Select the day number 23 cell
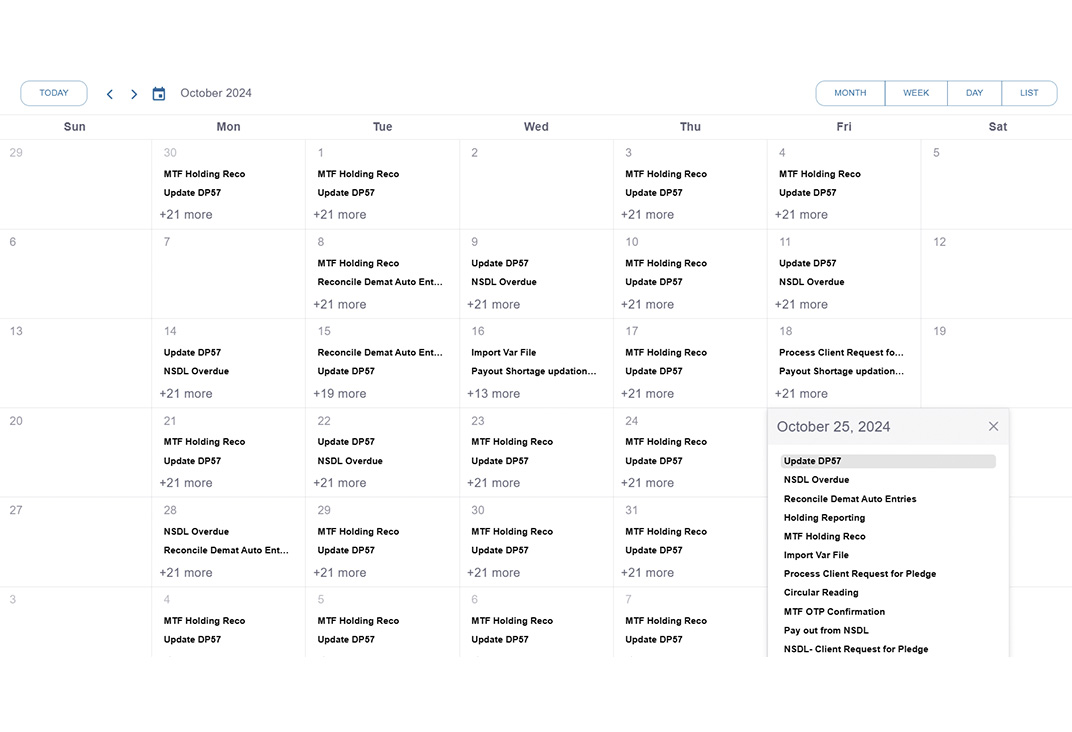The width and height of the screenshot is (1072, 732). [478, 421]
